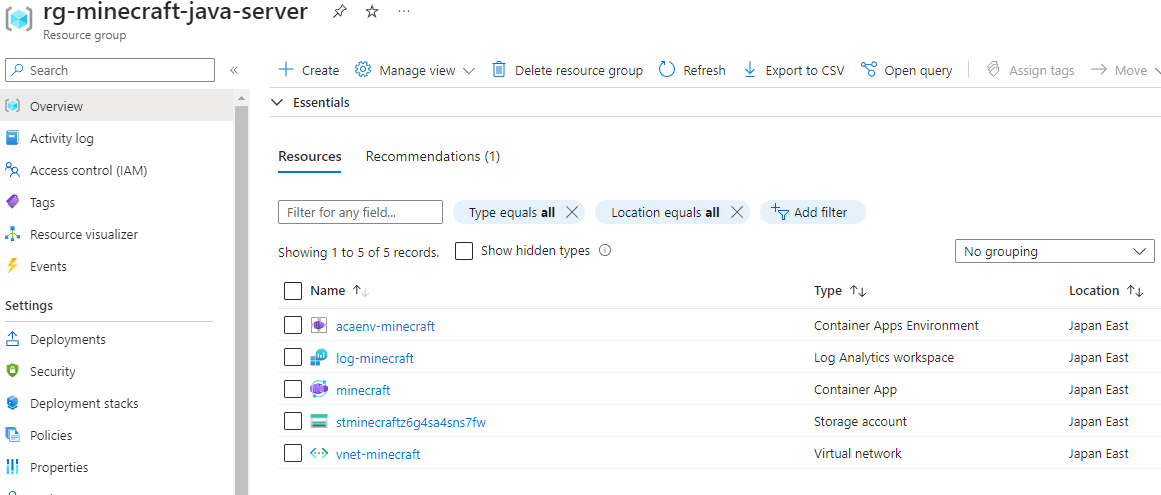Click the Deployment stacks icon

pos(13,403)
